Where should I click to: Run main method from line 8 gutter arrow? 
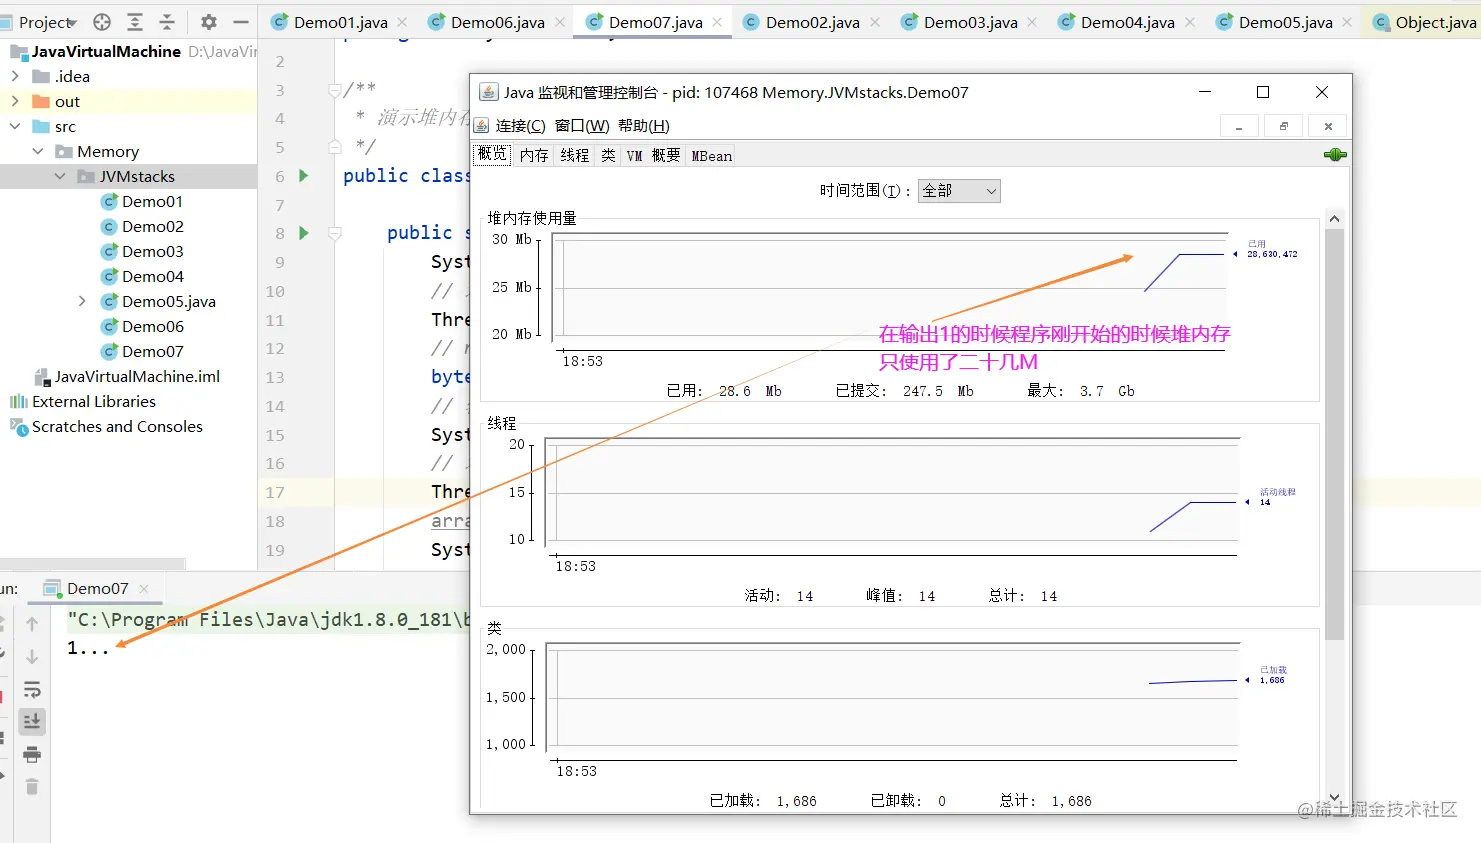304,233
